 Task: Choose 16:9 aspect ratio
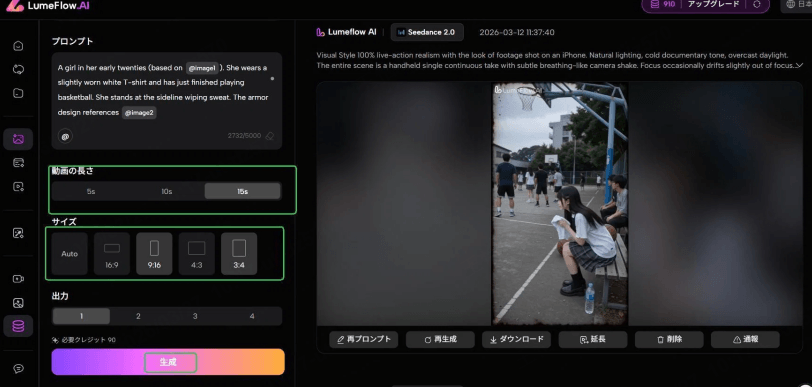(112, 253)
